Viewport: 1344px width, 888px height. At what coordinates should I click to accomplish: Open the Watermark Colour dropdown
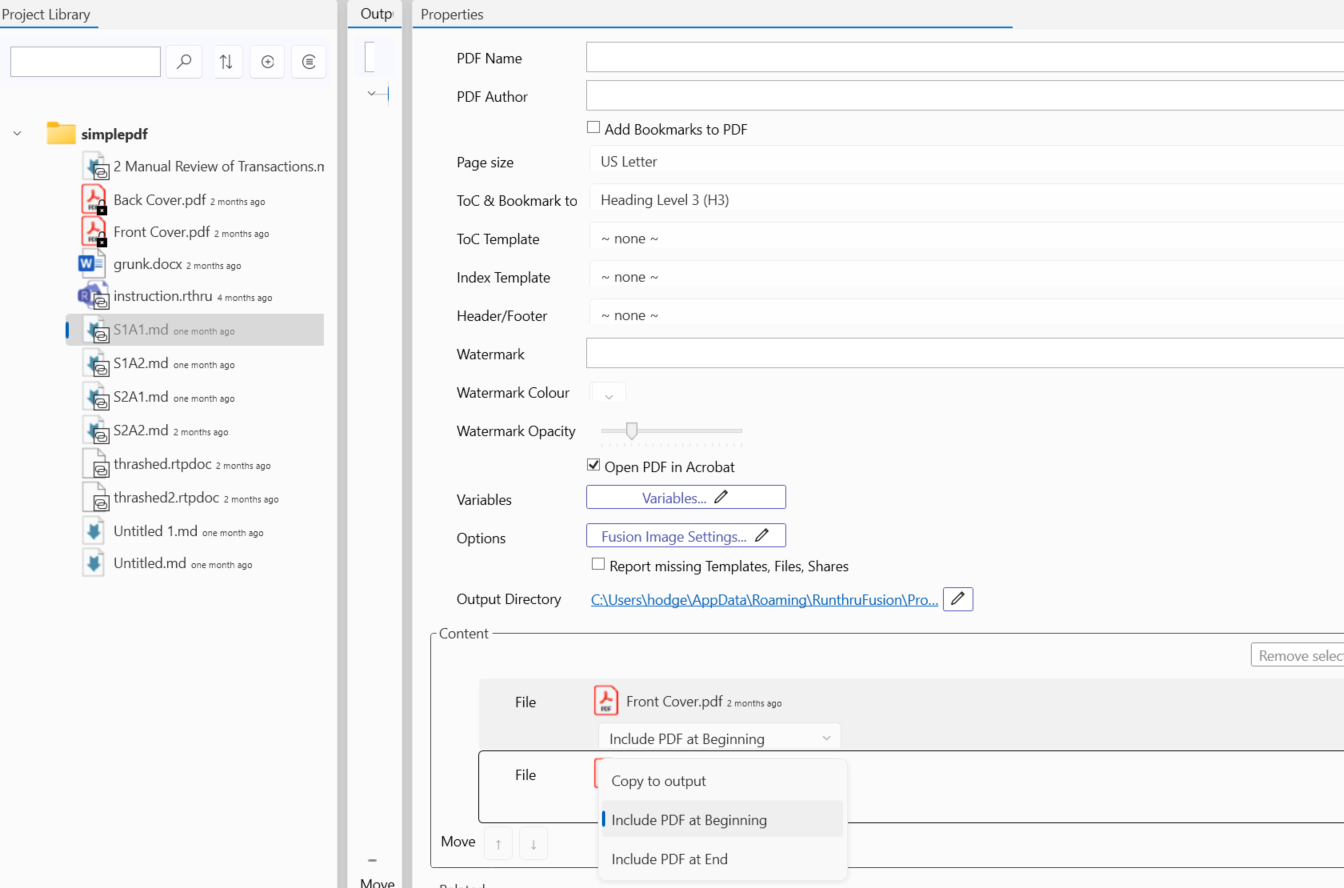[608, 394]
